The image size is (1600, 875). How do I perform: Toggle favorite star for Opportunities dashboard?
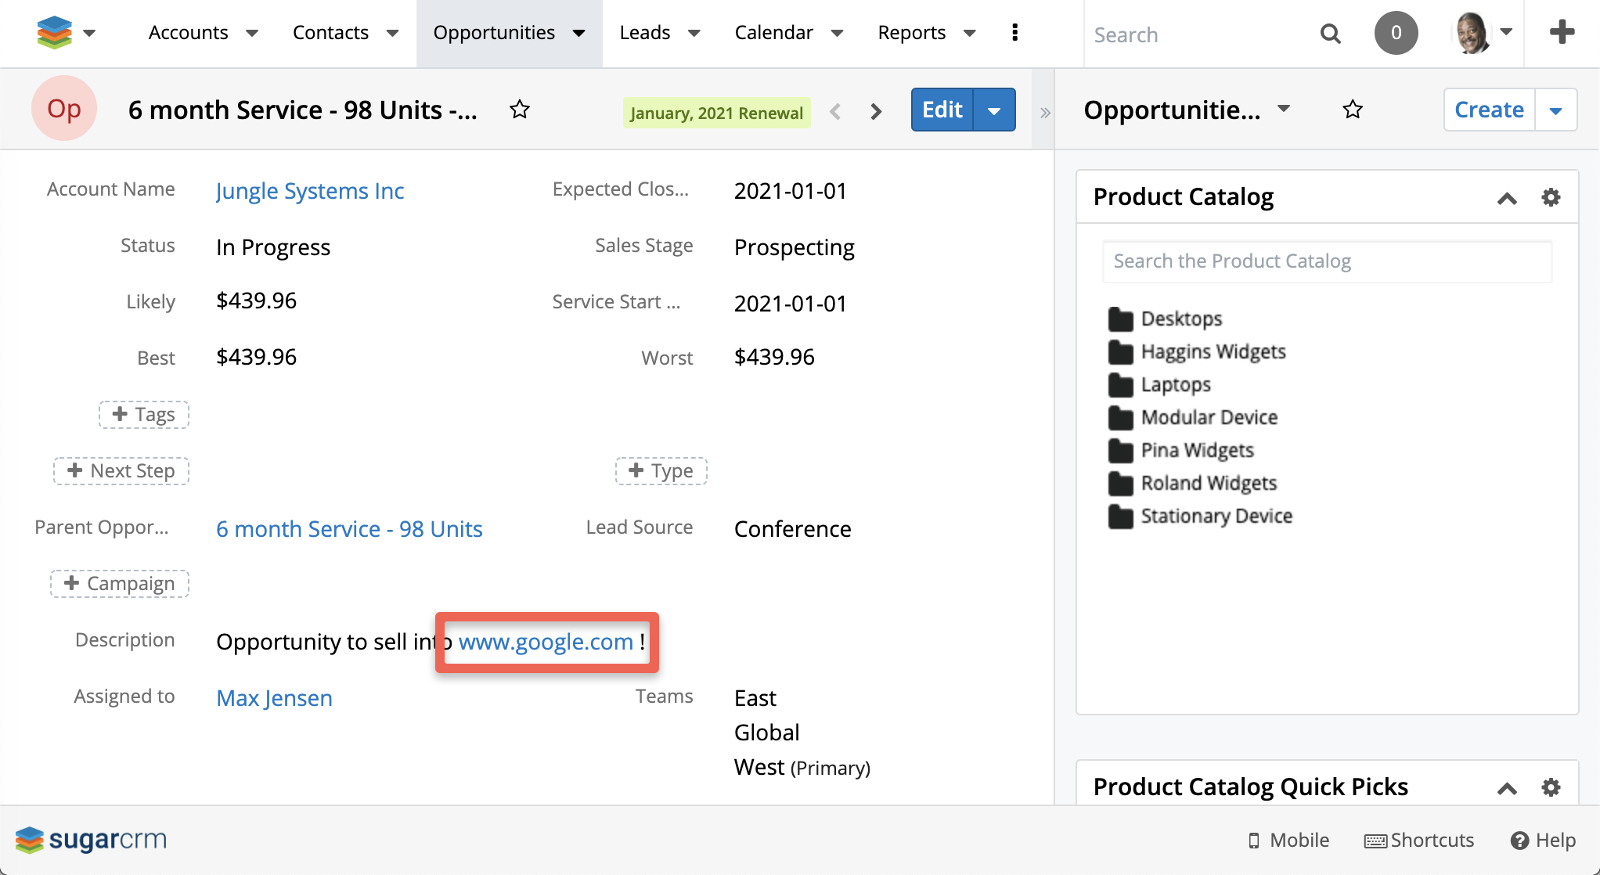pyautogui.click(x=1352, y=110)
